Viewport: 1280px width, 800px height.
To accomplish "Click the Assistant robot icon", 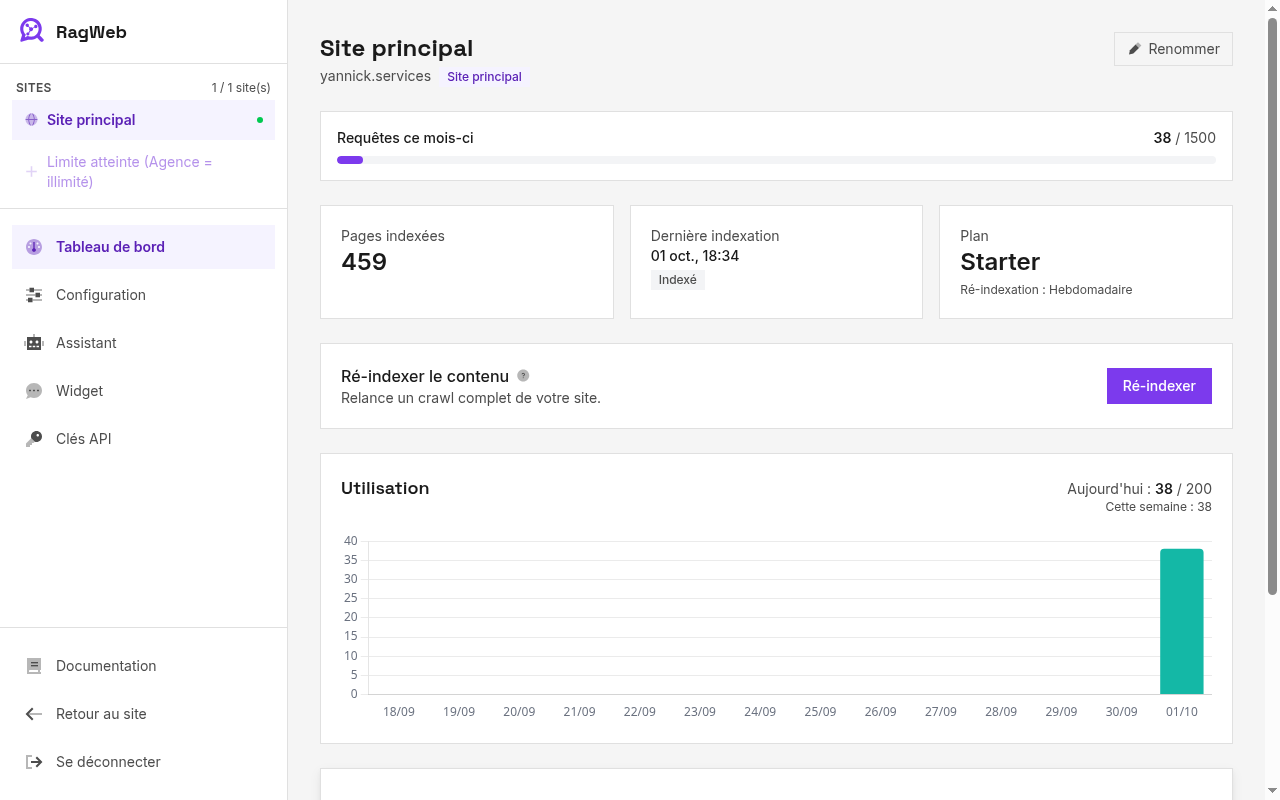I will click(x=34, y=343).
